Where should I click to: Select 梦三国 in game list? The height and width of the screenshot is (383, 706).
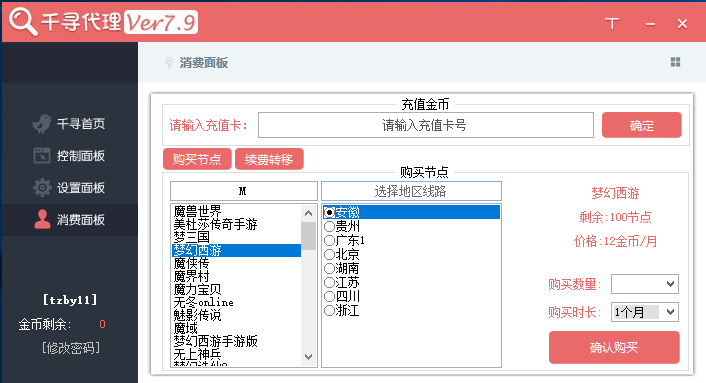coord(236,237)
